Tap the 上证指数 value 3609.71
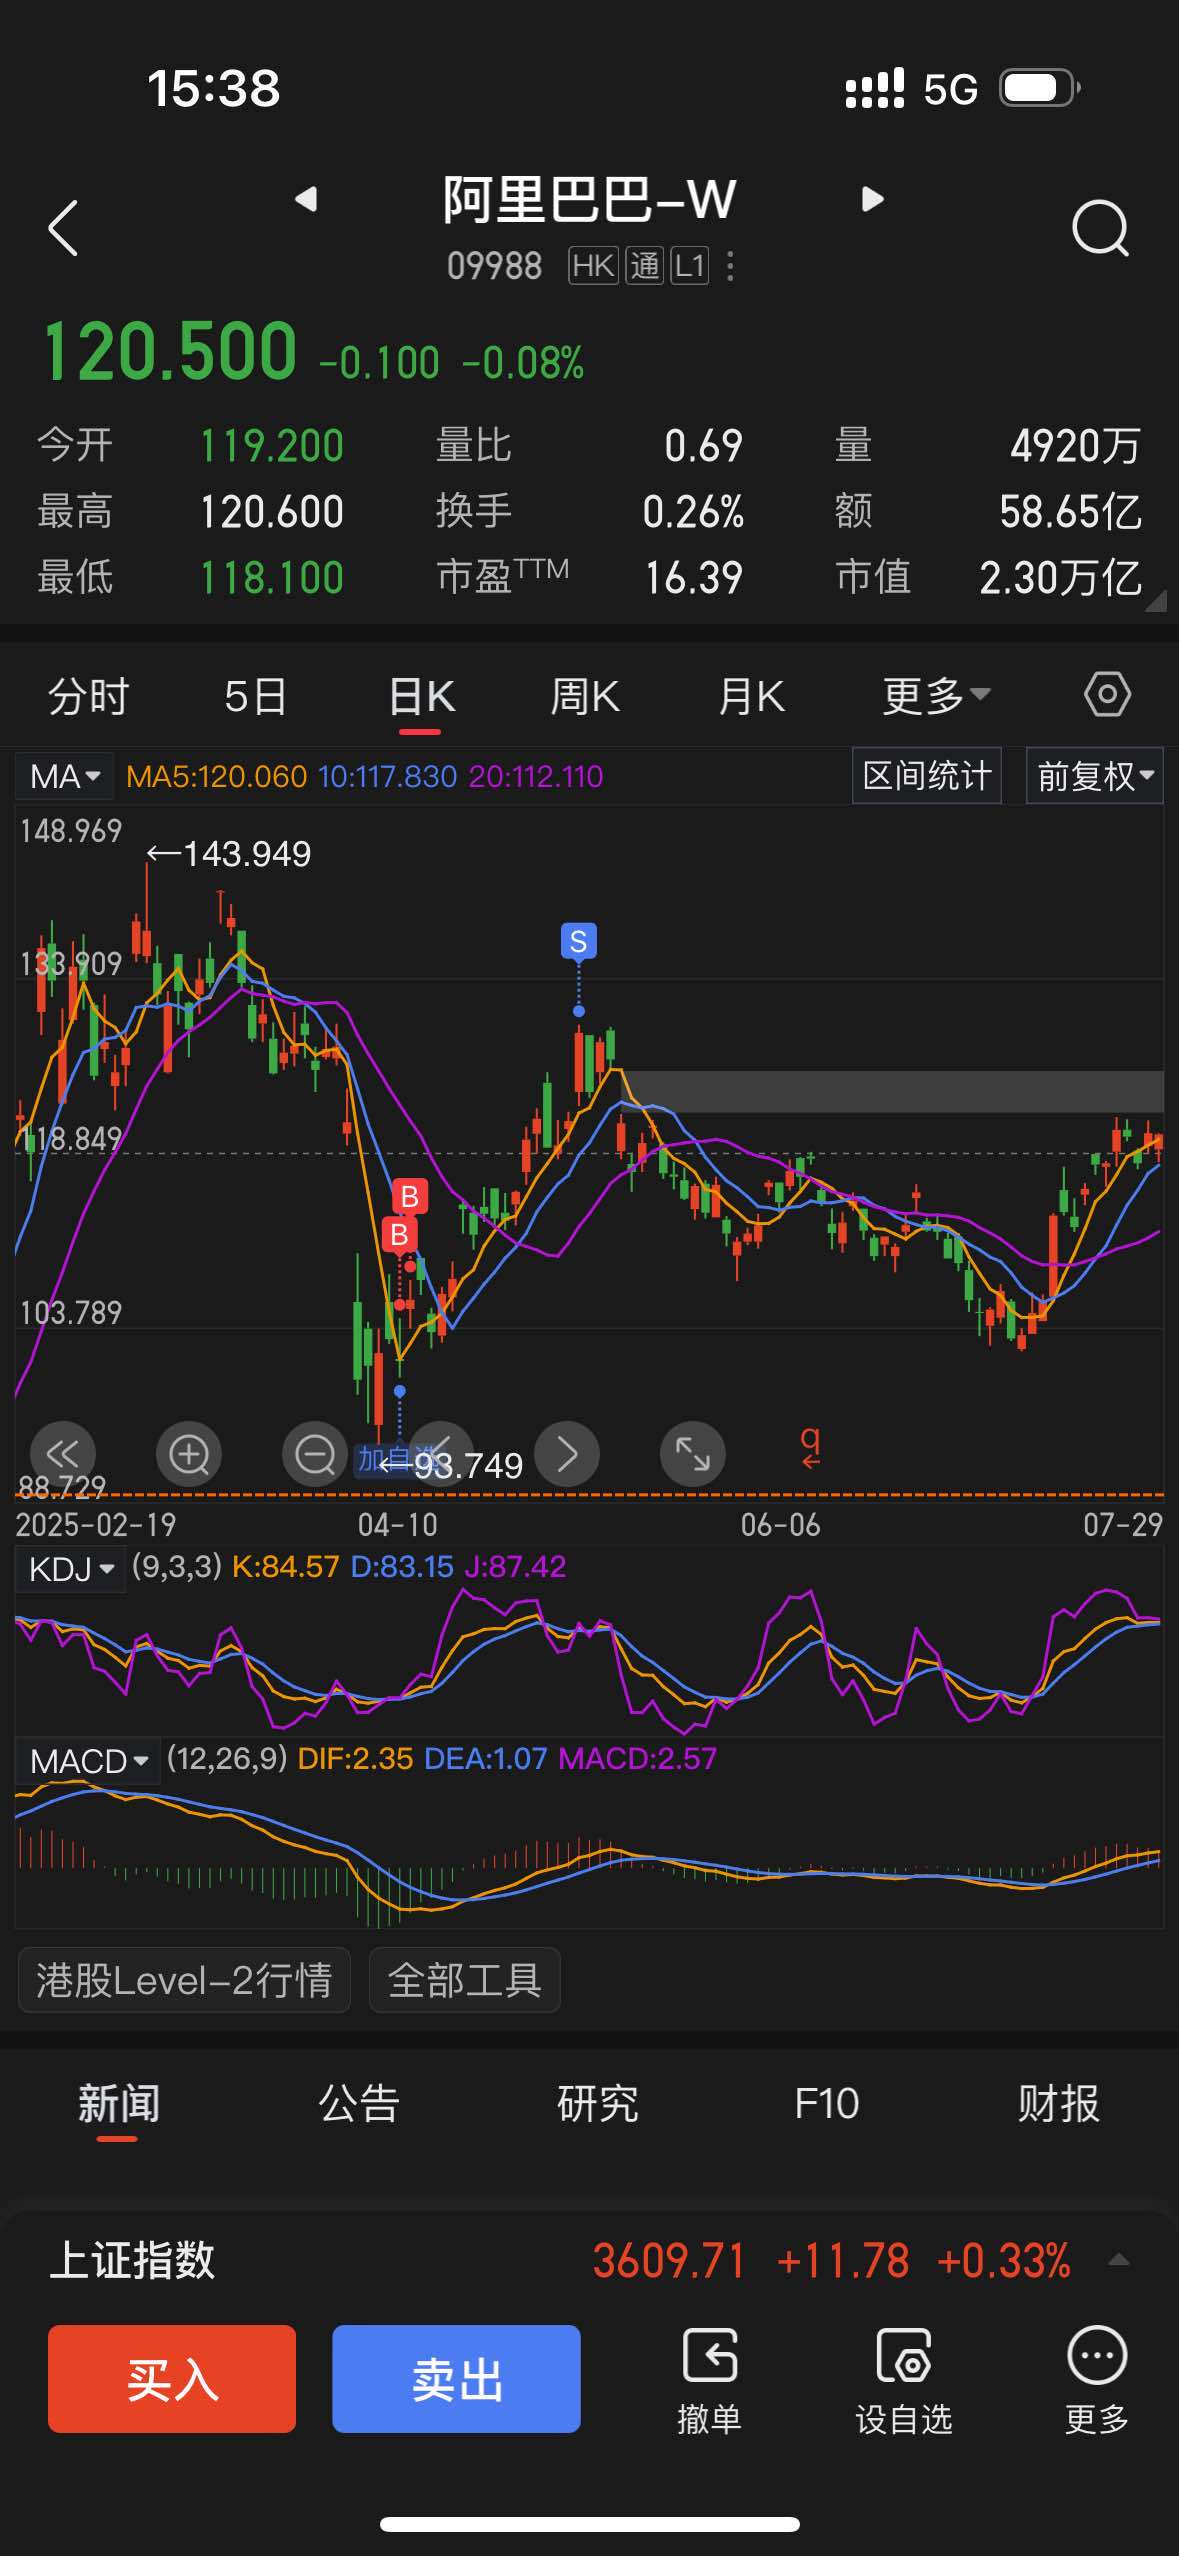 tap(669, 2260)
